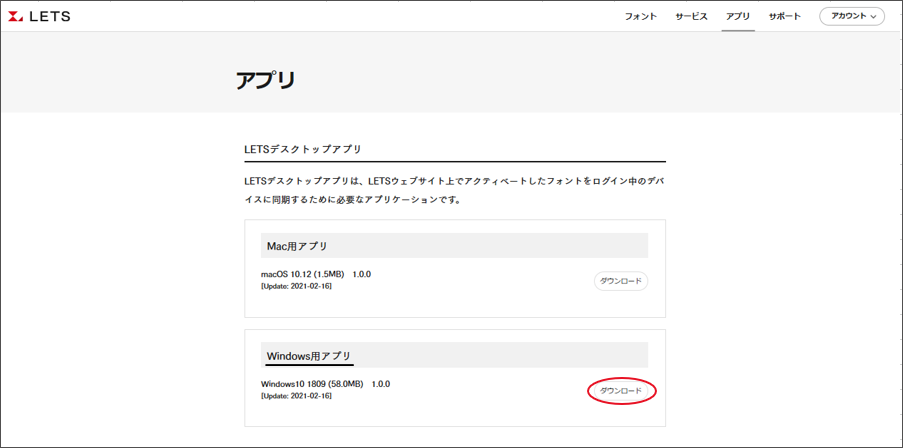Click the LETS wordmark text in header
The width and height of the screenshot is (903, 448).
click(50, 17)
